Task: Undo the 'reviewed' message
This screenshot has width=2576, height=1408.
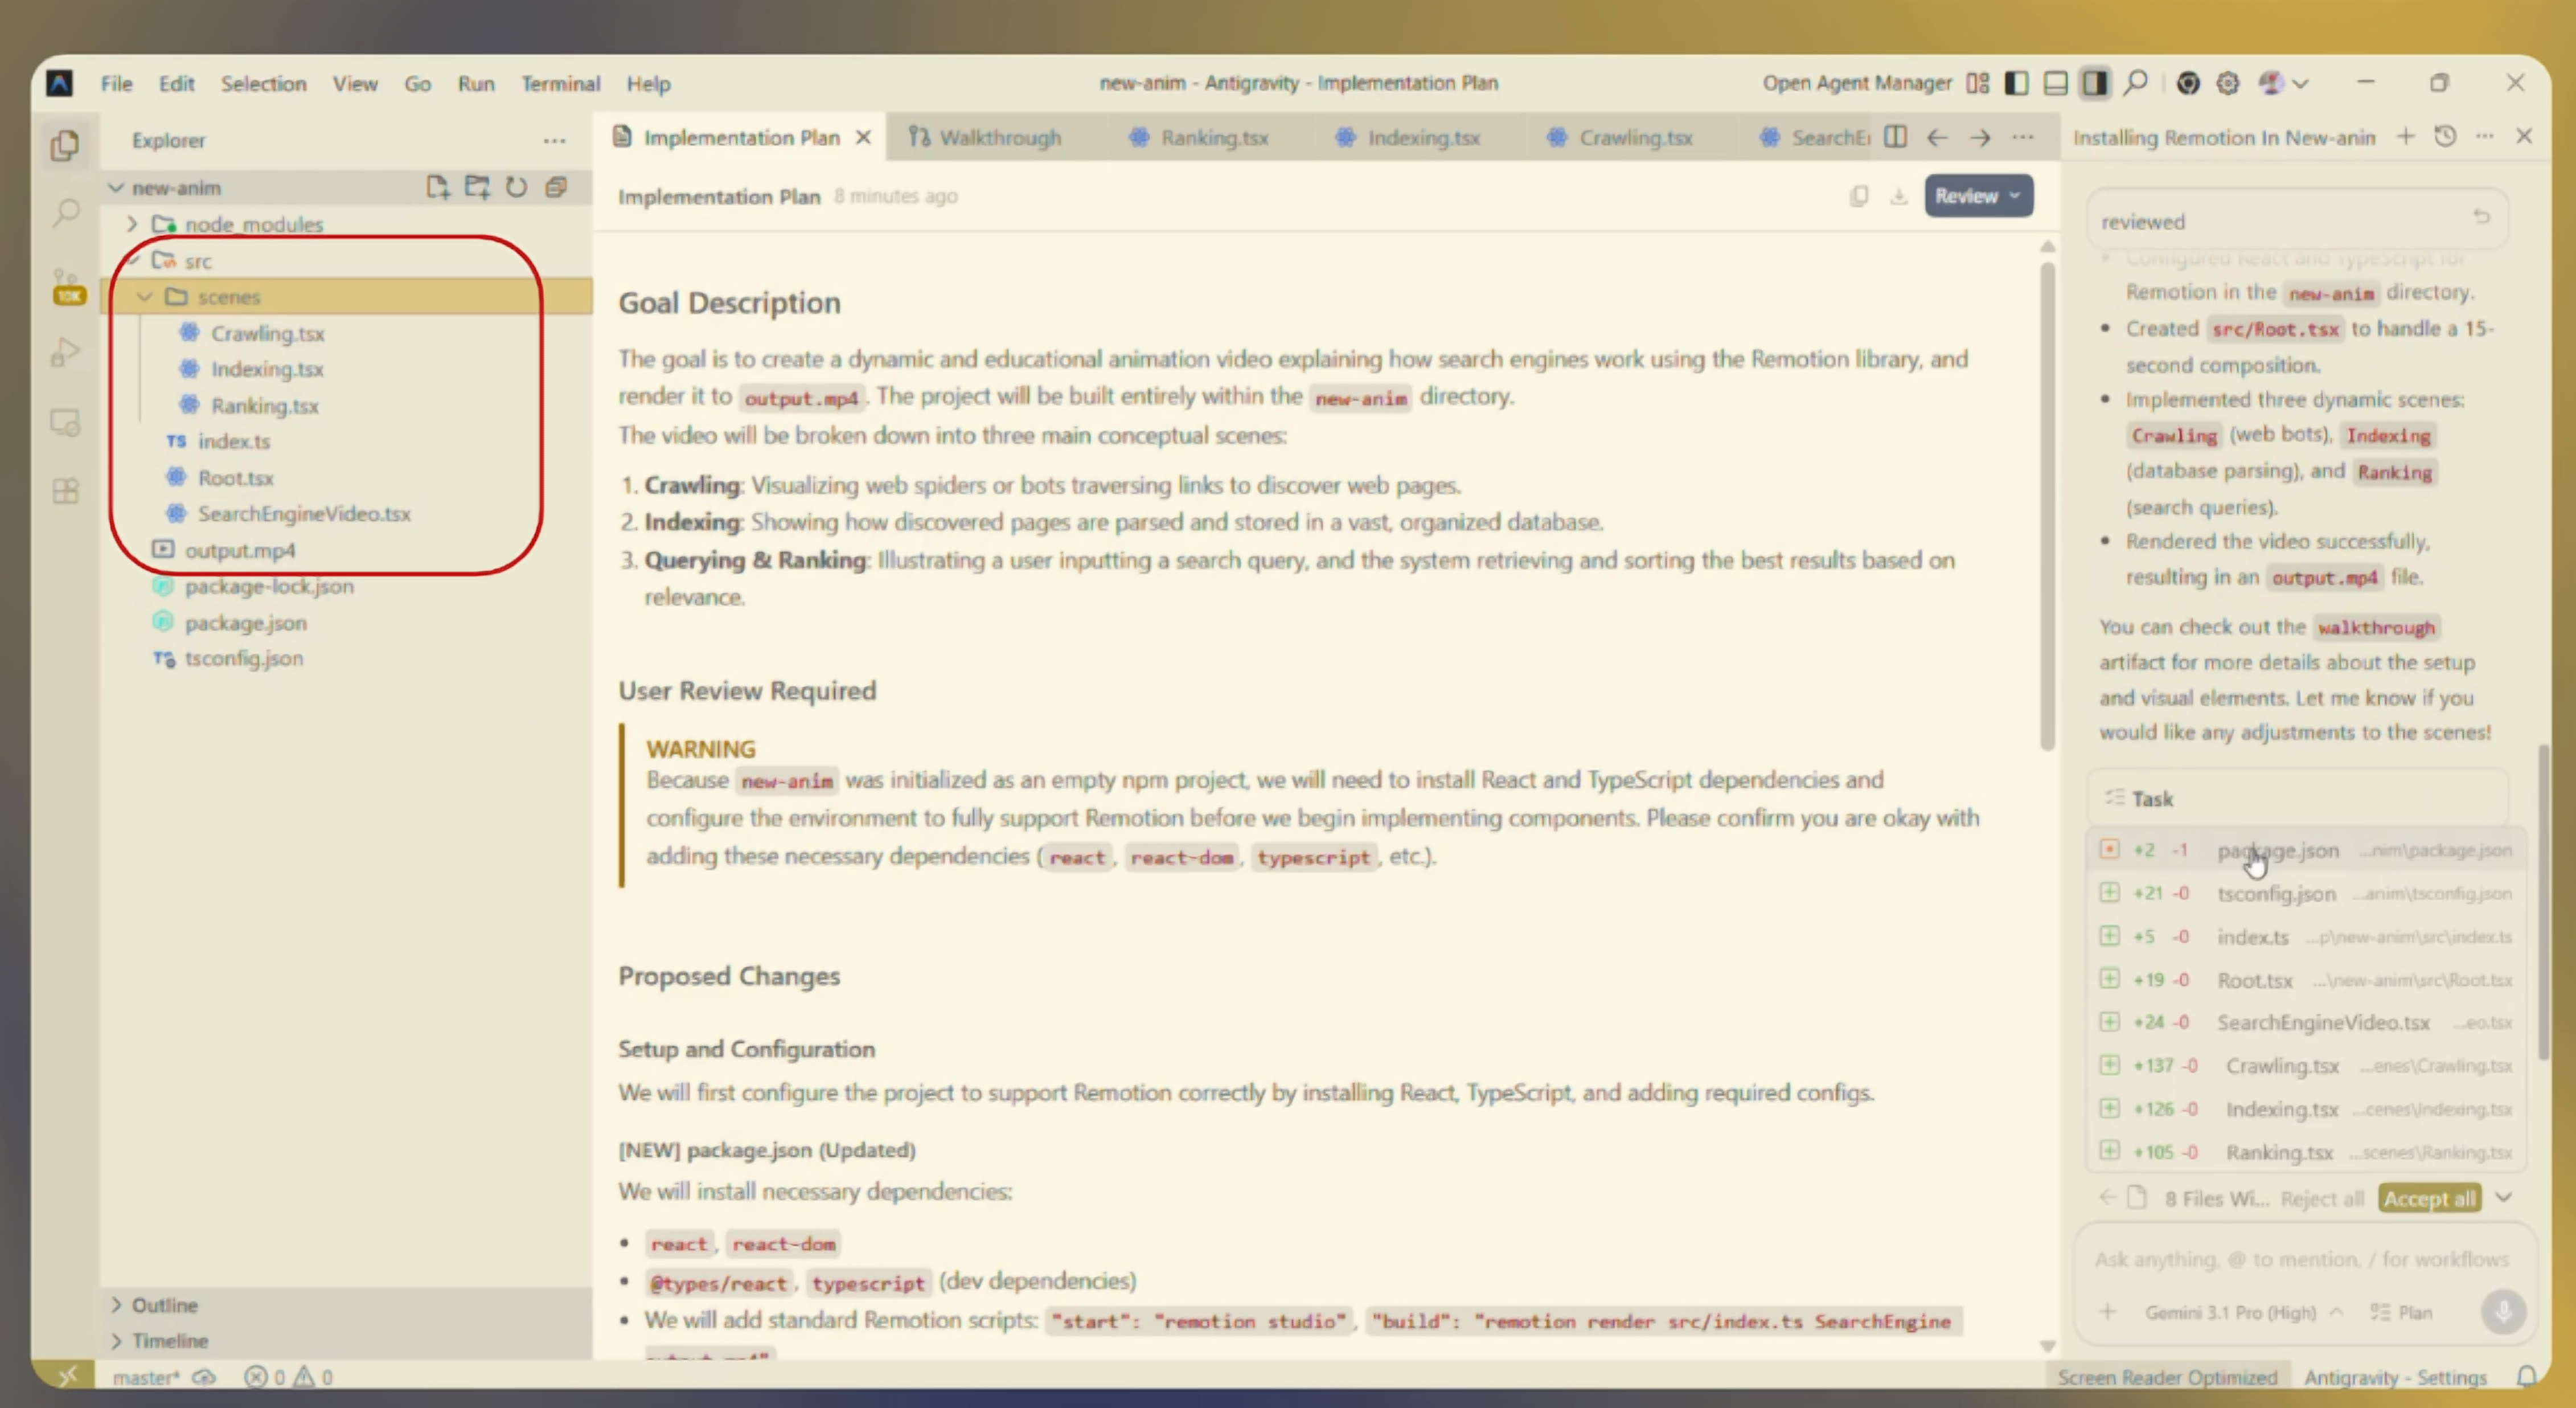Action: pos(2481,217)
